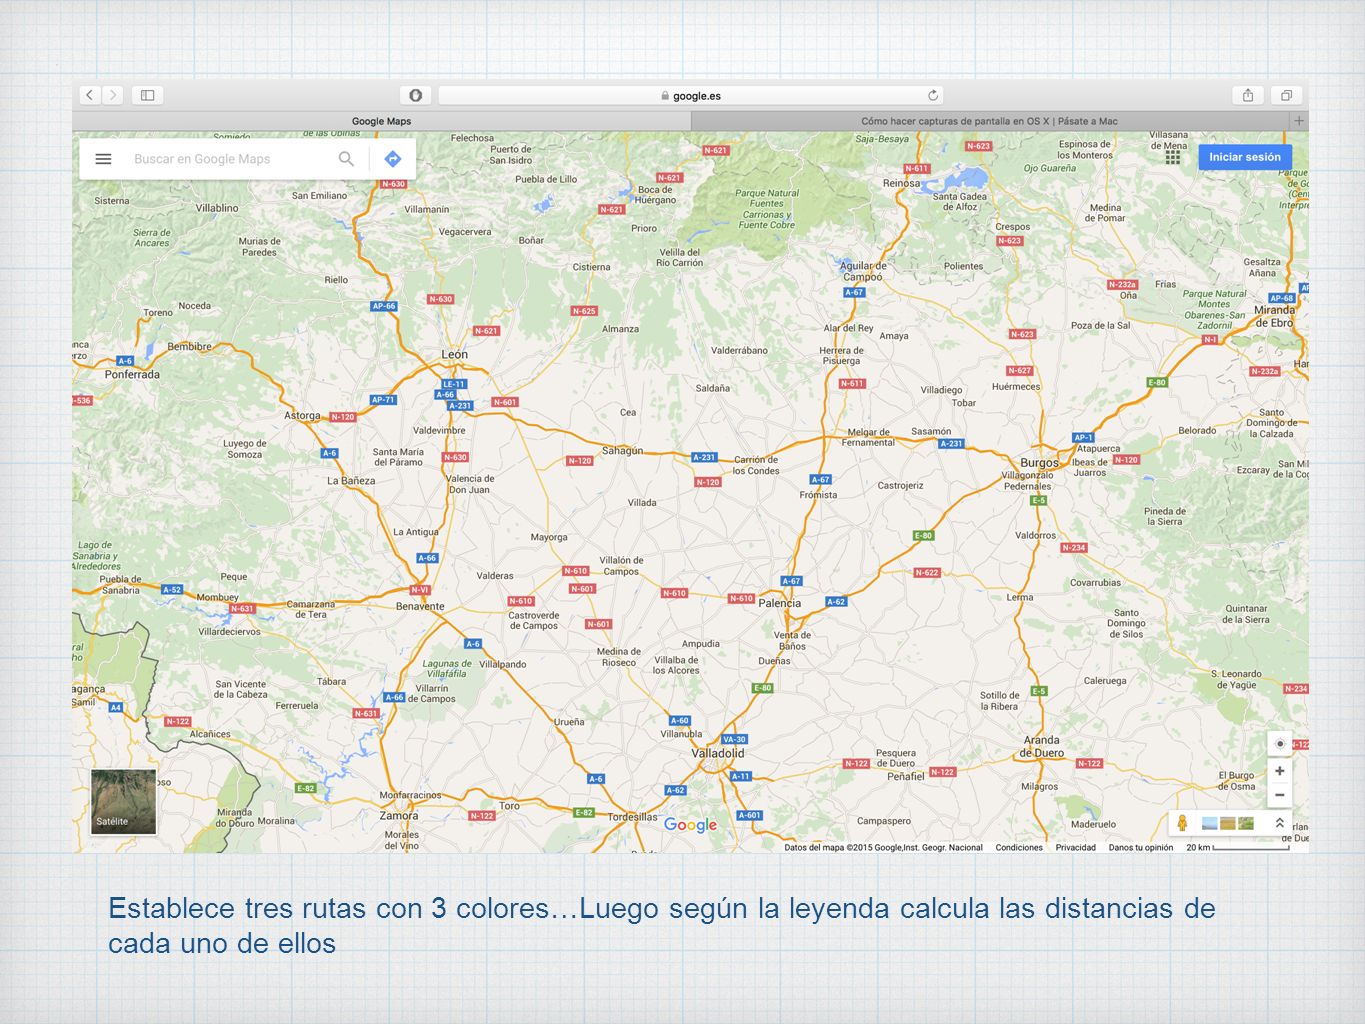The width and height of the screenshot is (1365, 1024).
Task: Open directions with the blue arrow icon
Action: pyautogui.click(x=393, y=159)
